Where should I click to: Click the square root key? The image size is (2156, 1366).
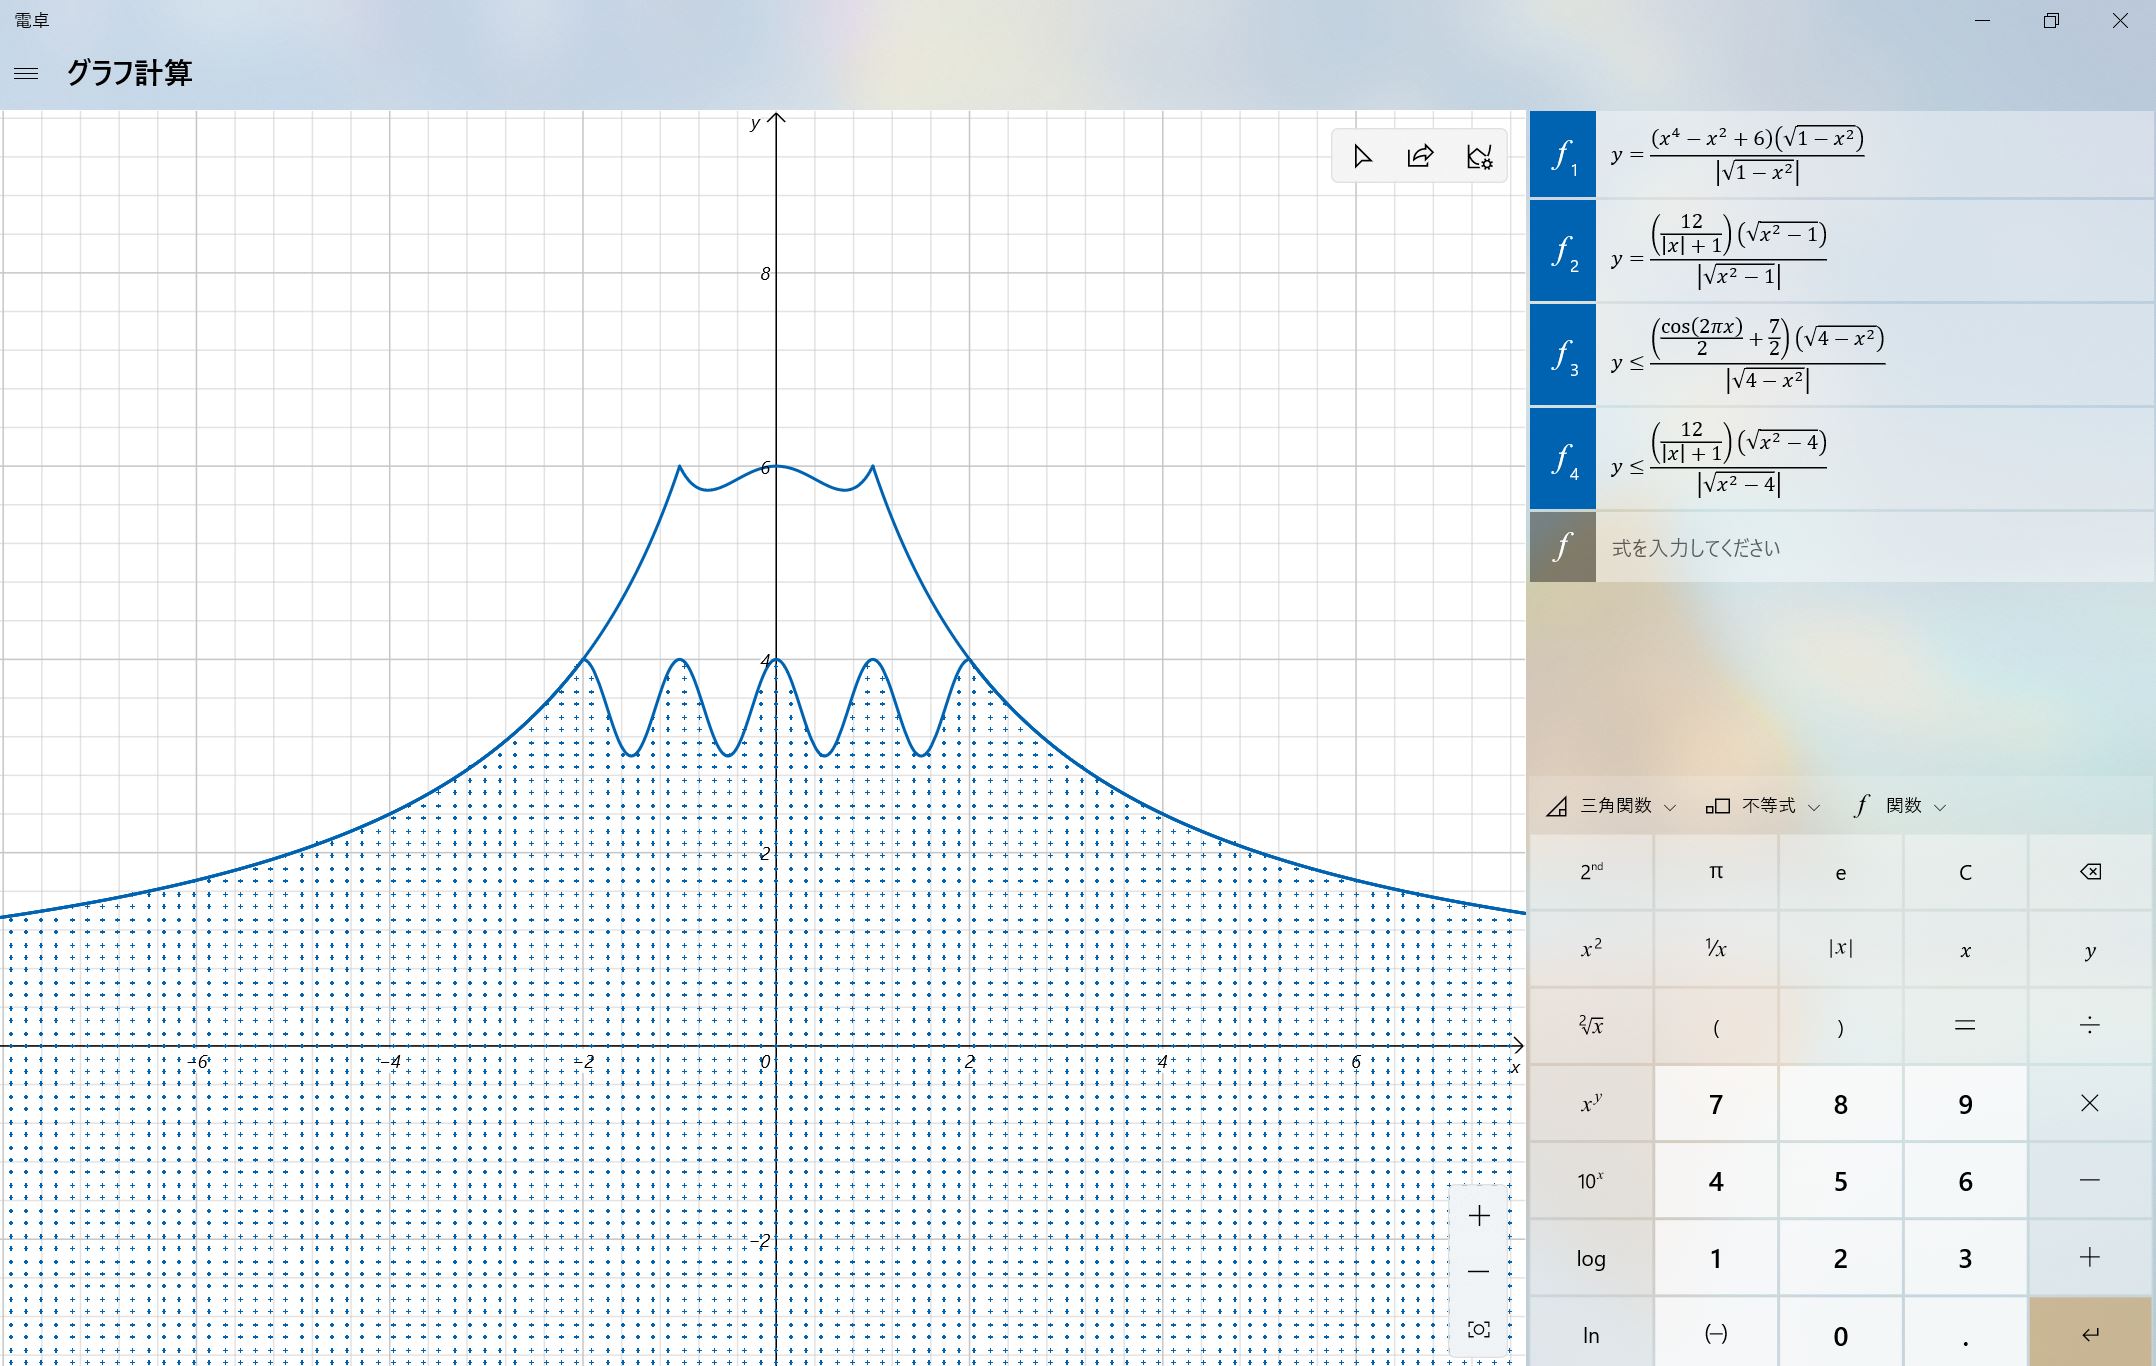pyautogui.click(x=1591, y=1026)
